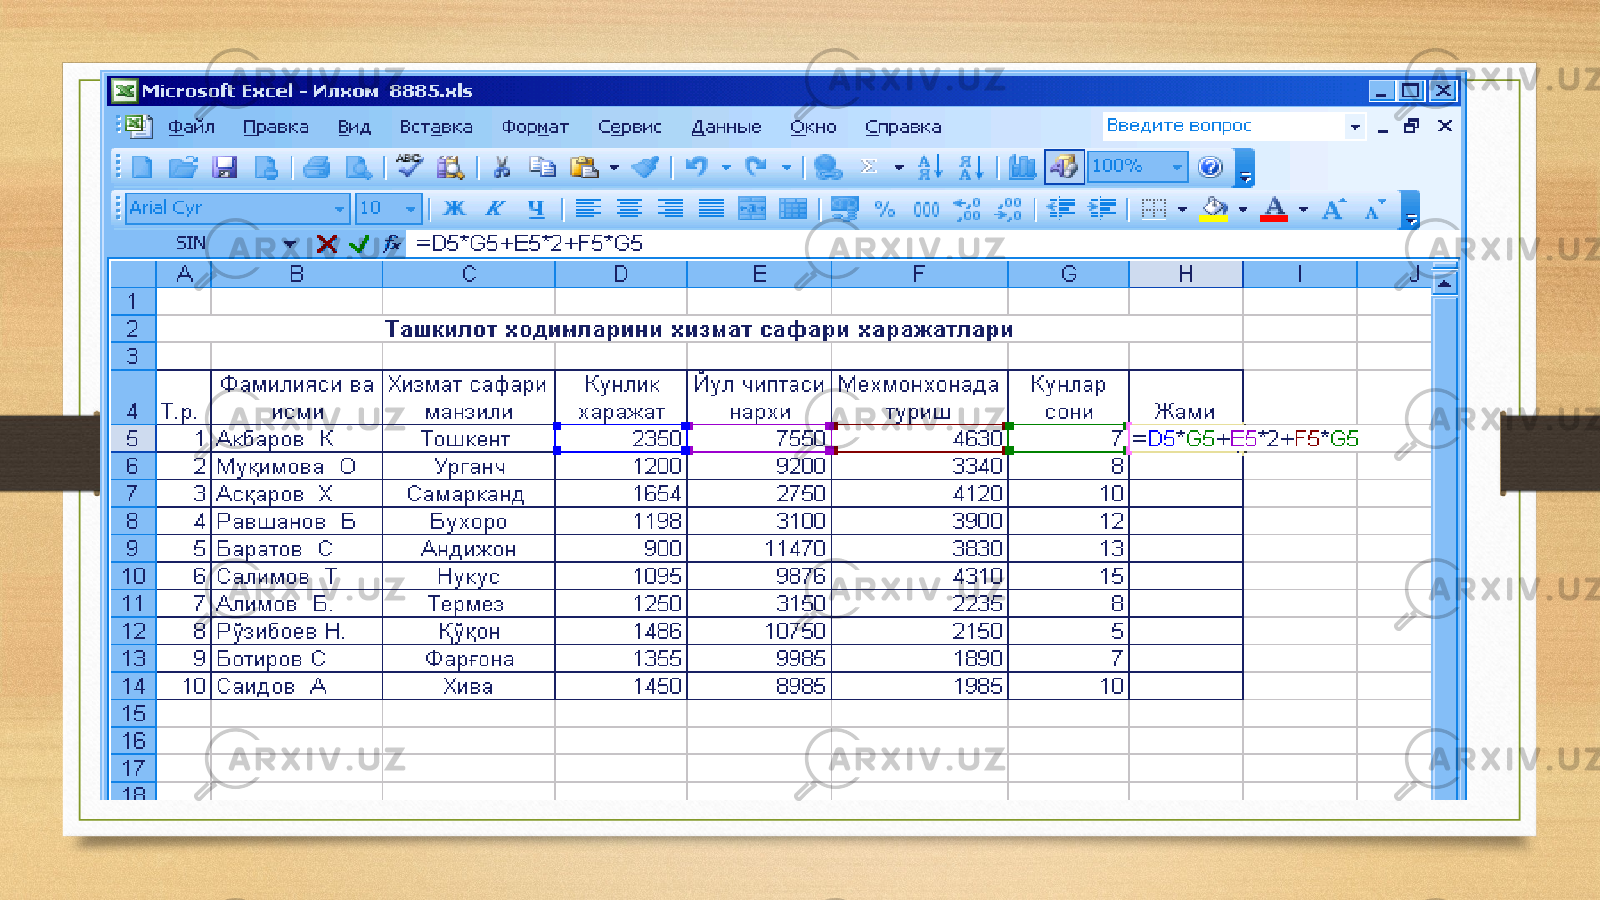Screen dimensions: 1600x900
Task: Create a new workbook
Action: click(142, 167)
